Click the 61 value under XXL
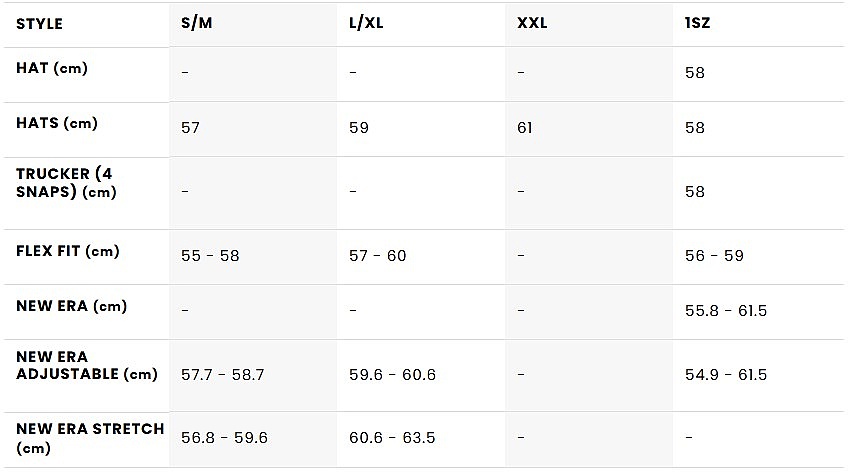The image size is (861, 473). tap(525, 128)
